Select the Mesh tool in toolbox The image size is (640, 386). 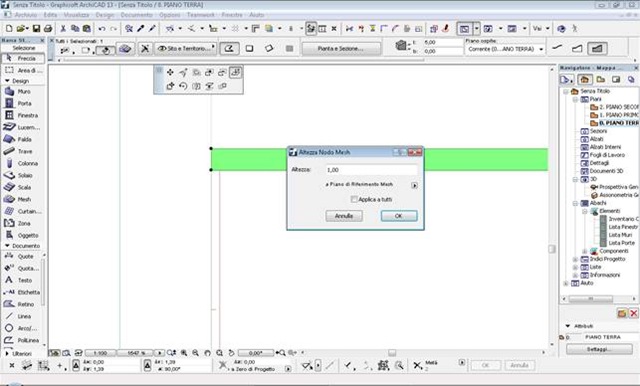click(x=22, y=199)
